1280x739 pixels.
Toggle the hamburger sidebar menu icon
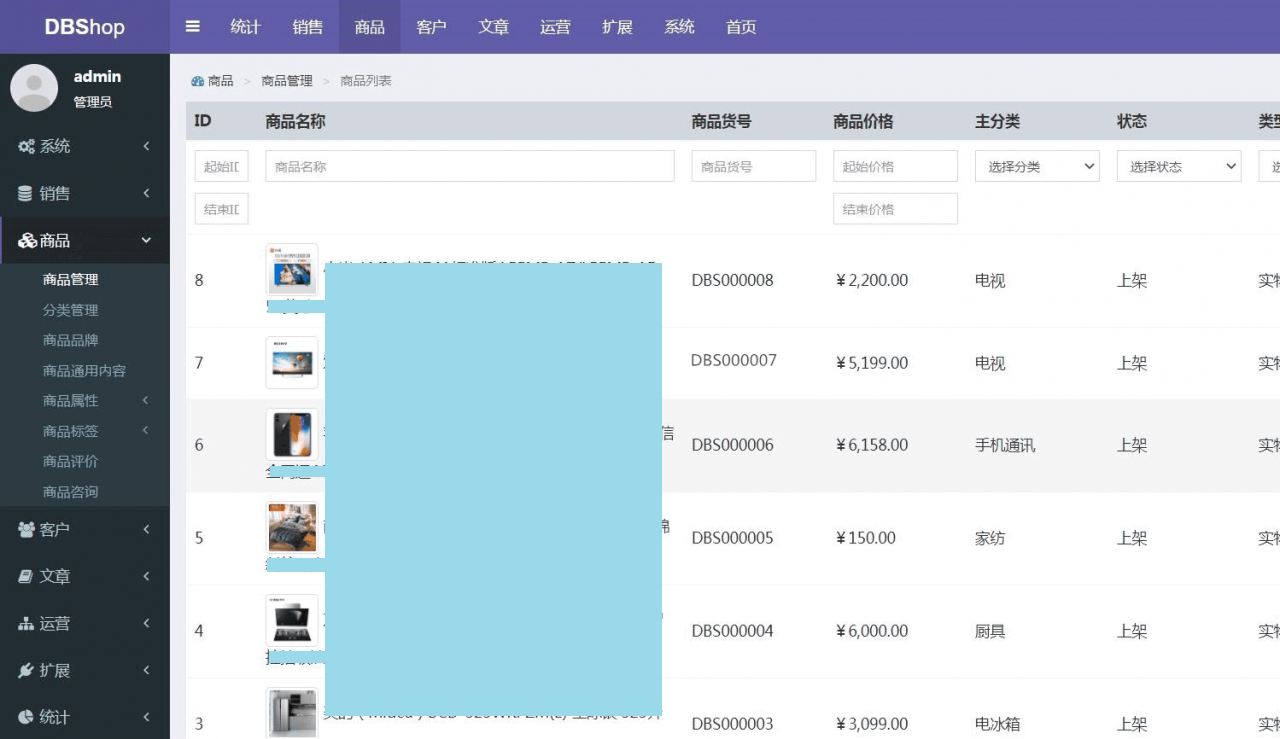point(193,27)
